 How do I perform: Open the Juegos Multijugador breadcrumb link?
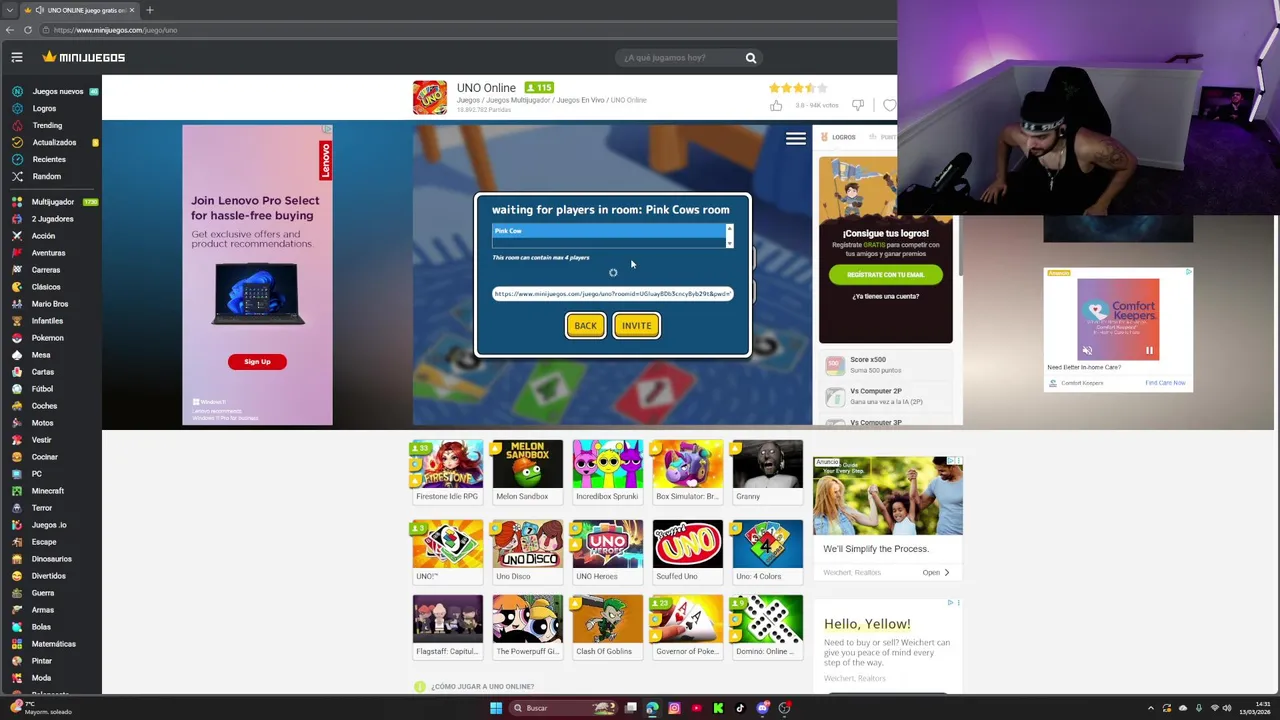518,100
